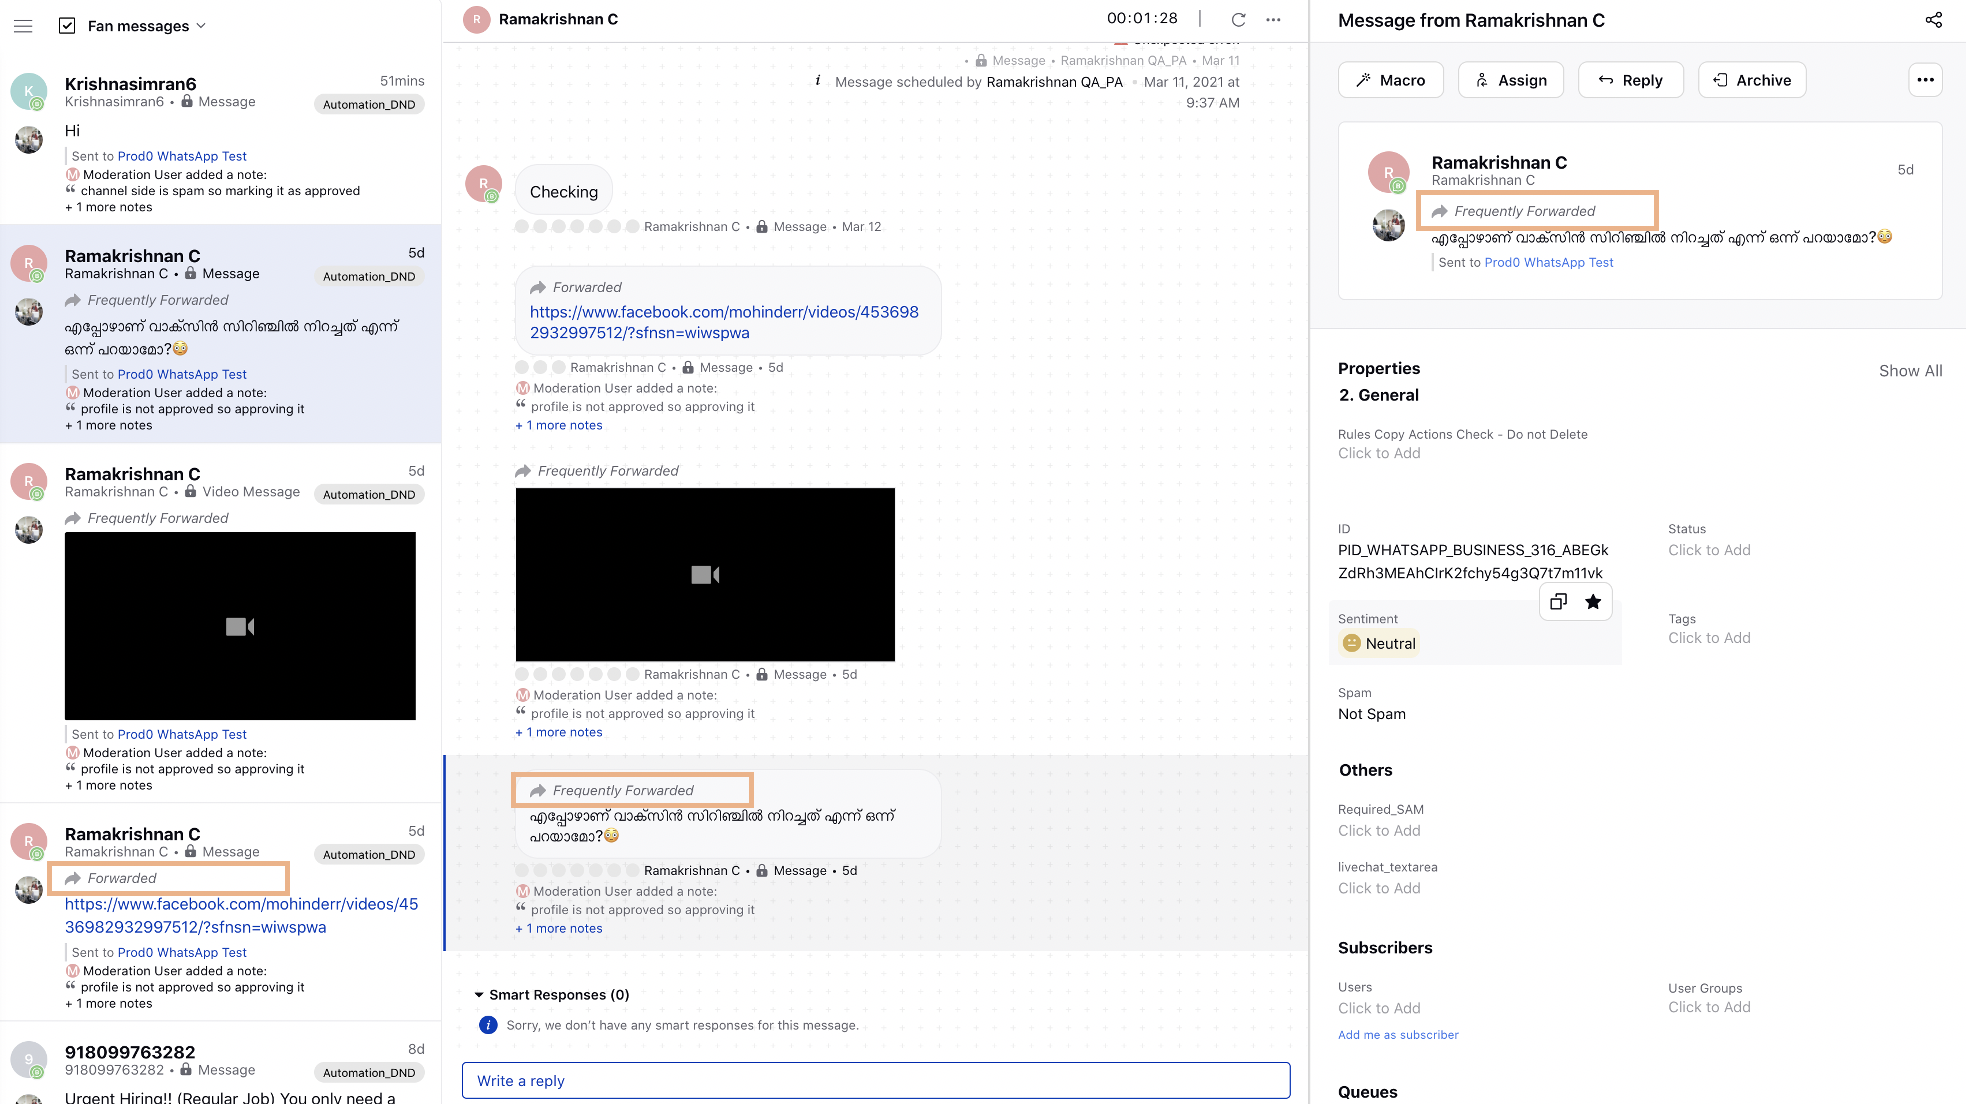This screenshot has height=1112, width=1966.
Task: Click Add me as subscriber link
Action: coord(1398,1034)
